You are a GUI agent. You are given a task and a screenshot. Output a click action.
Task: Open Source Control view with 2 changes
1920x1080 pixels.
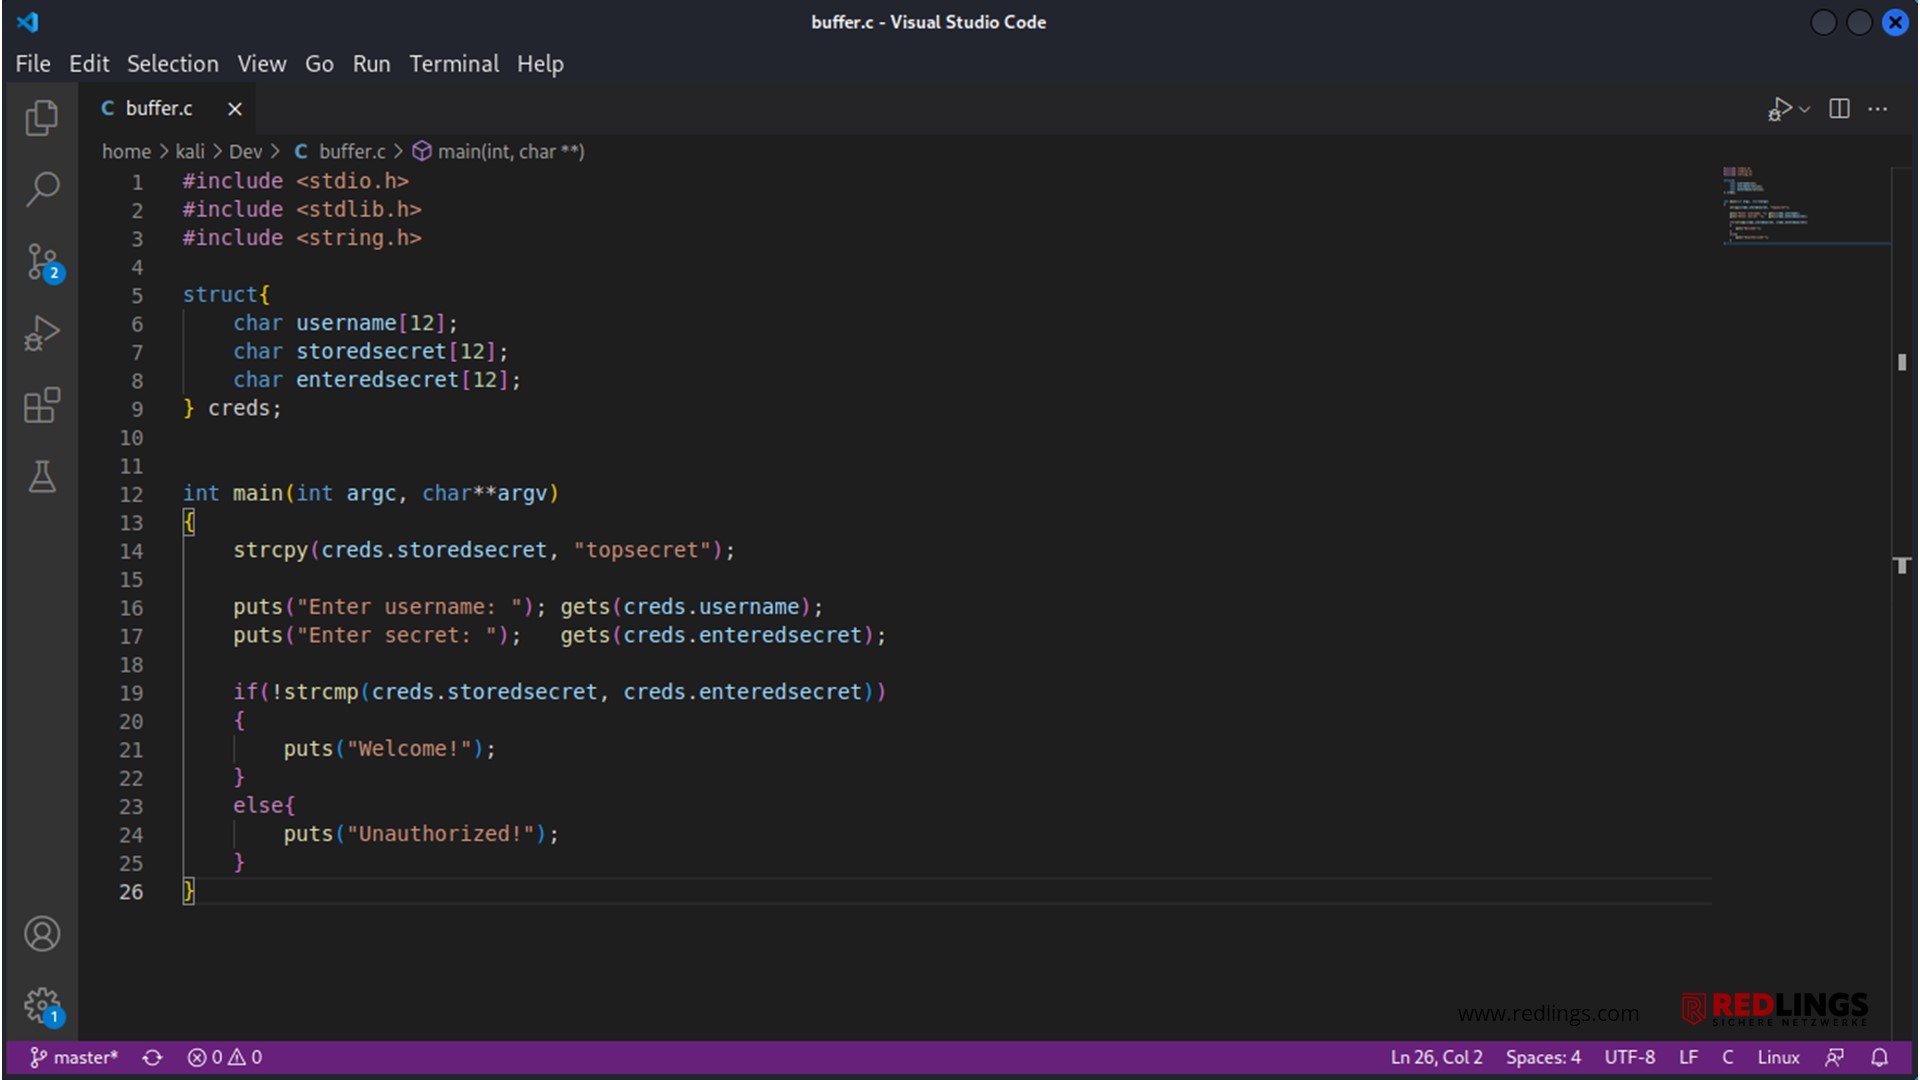point(43,262)
